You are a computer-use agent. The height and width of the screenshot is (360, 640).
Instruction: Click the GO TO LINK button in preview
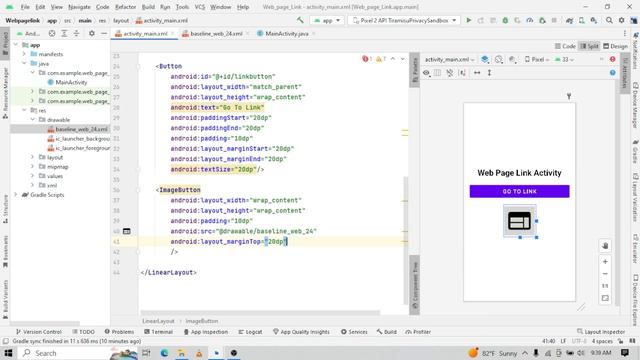pos(519,191)
